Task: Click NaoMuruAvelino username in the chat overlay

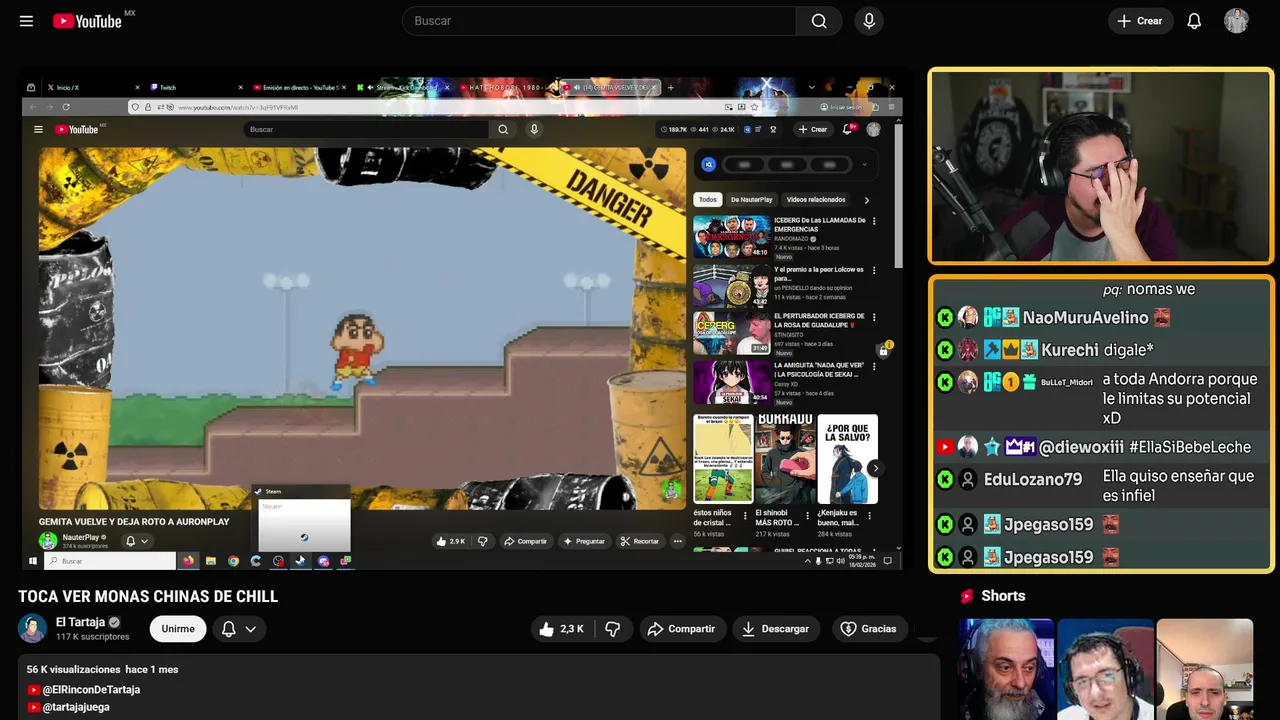Action: tap(1085, 318)
